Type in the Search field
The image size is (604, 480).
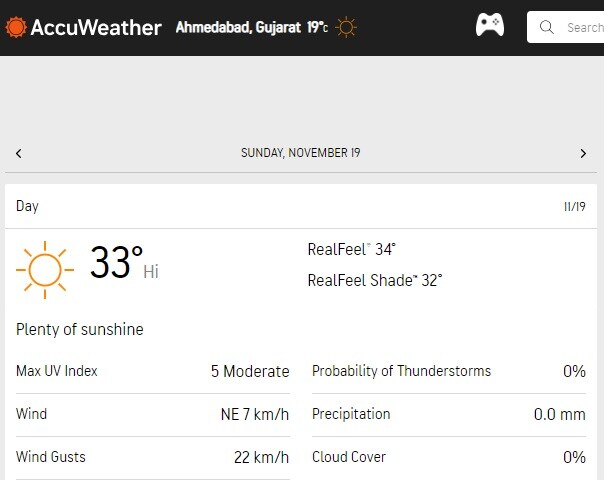click(x=582, y=27)
